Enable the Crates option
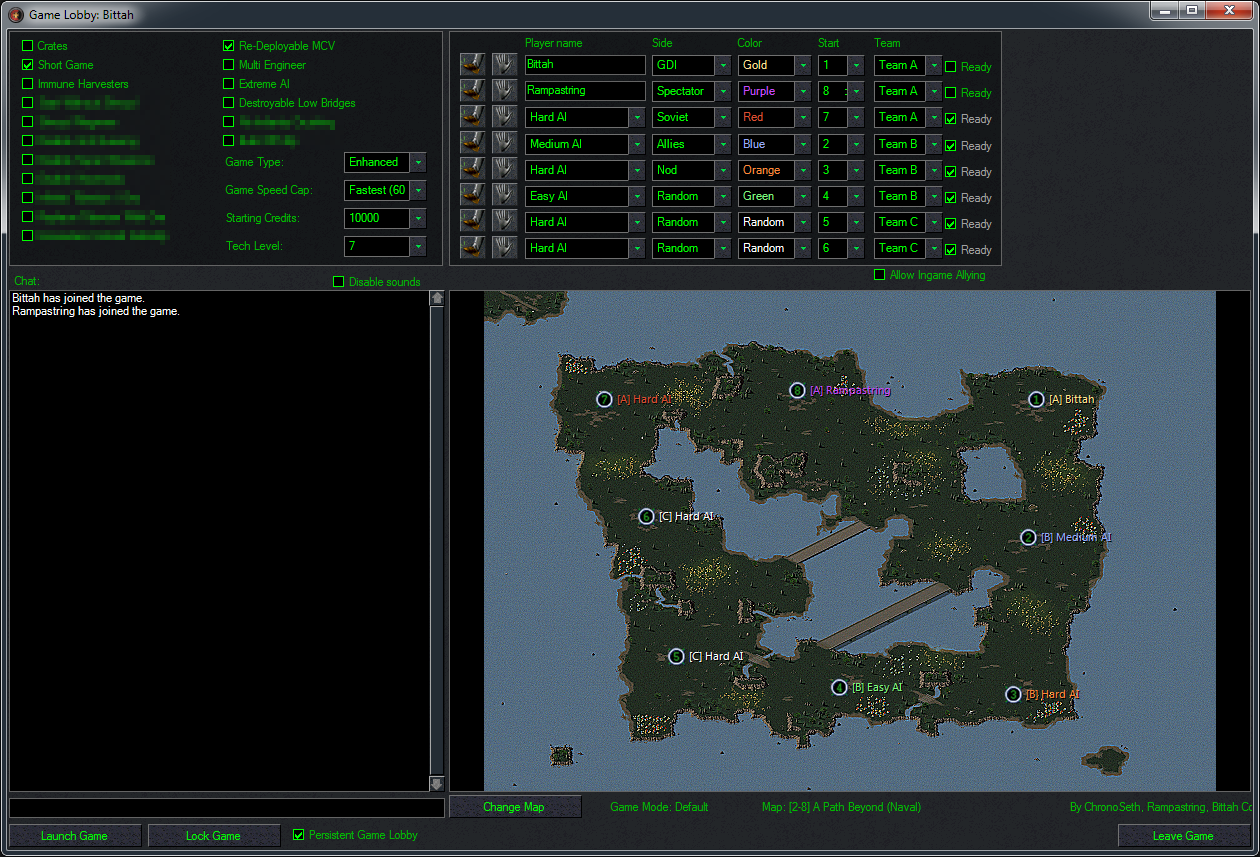This screenshot has width=1260, height=857. click(28, 46)
